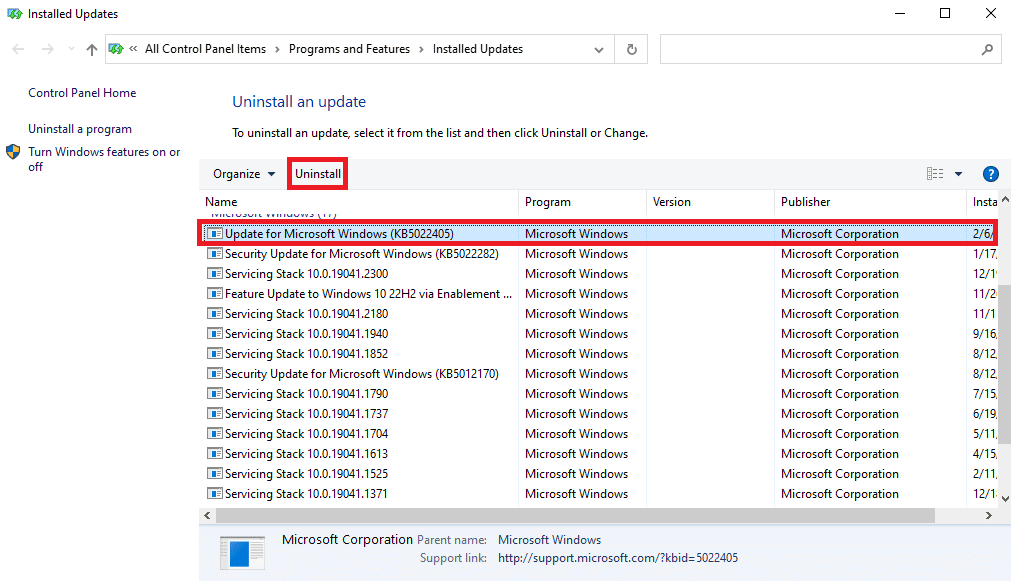Select Servicing Stack 10.0.19041.1704 row
Screen dimensions: 1011x581
click(598, 434)
